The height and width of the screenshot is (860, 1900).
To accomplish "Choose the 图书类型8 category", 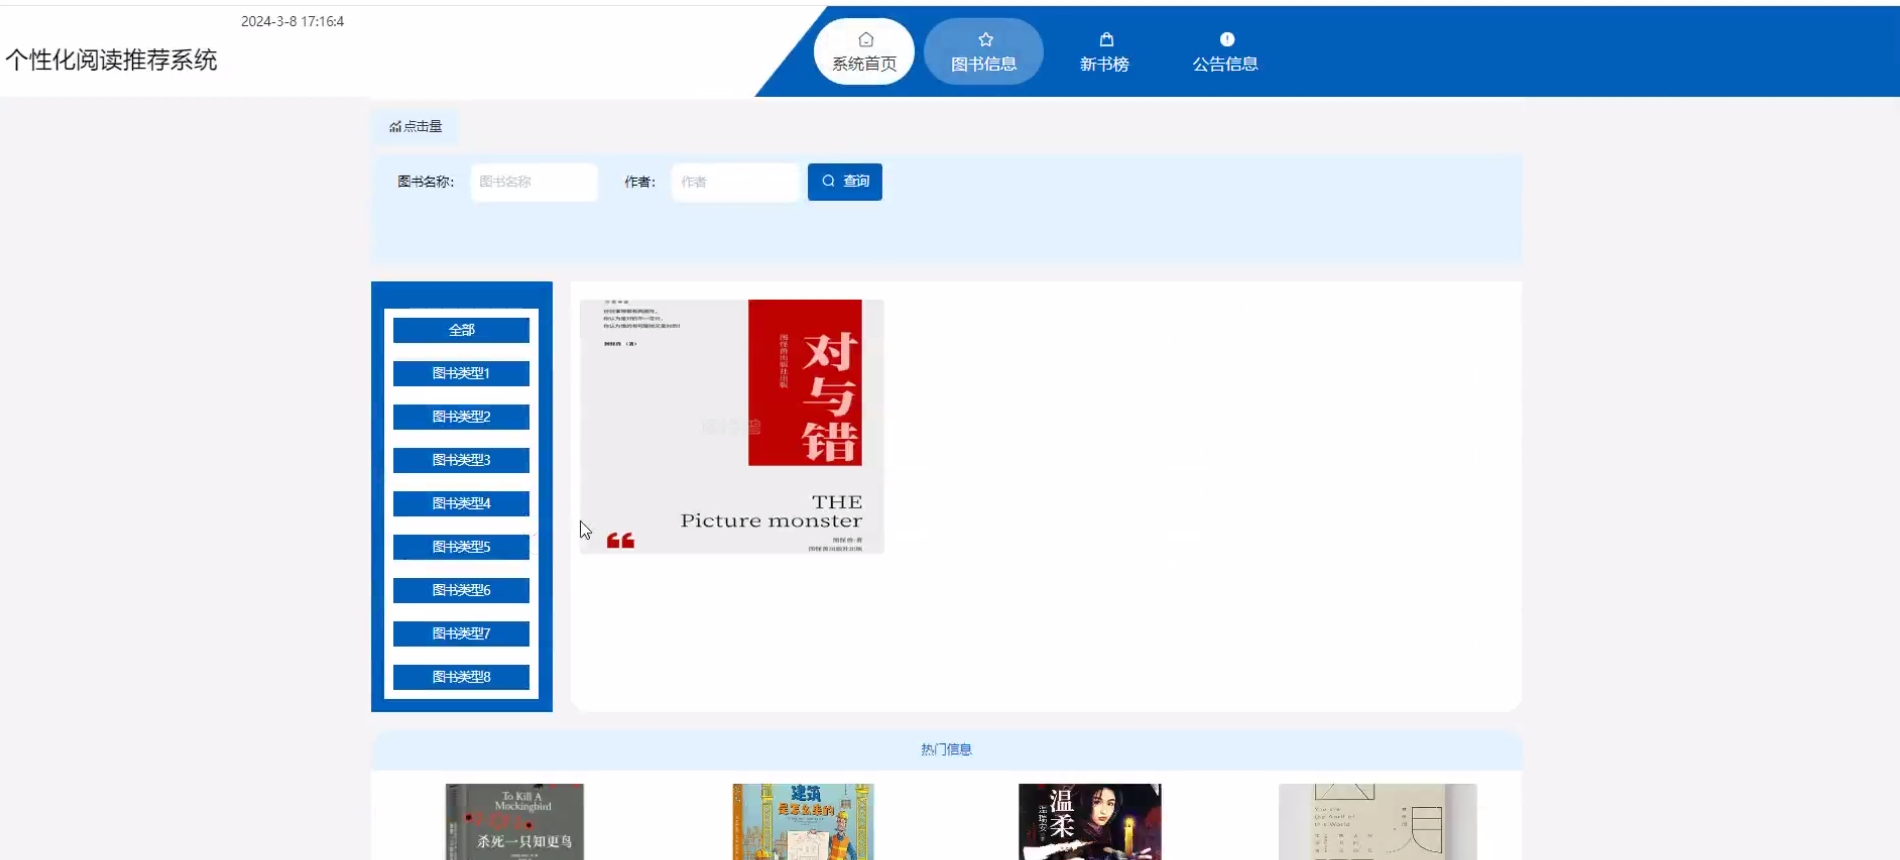I will [461, 677].
